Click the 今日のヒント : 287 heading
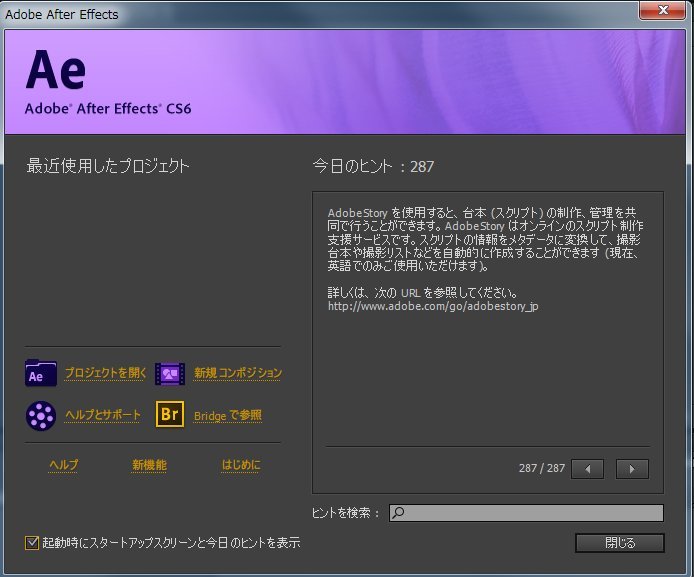The width and height of the screenshot is (694, 577). click(x=373, y=166)
